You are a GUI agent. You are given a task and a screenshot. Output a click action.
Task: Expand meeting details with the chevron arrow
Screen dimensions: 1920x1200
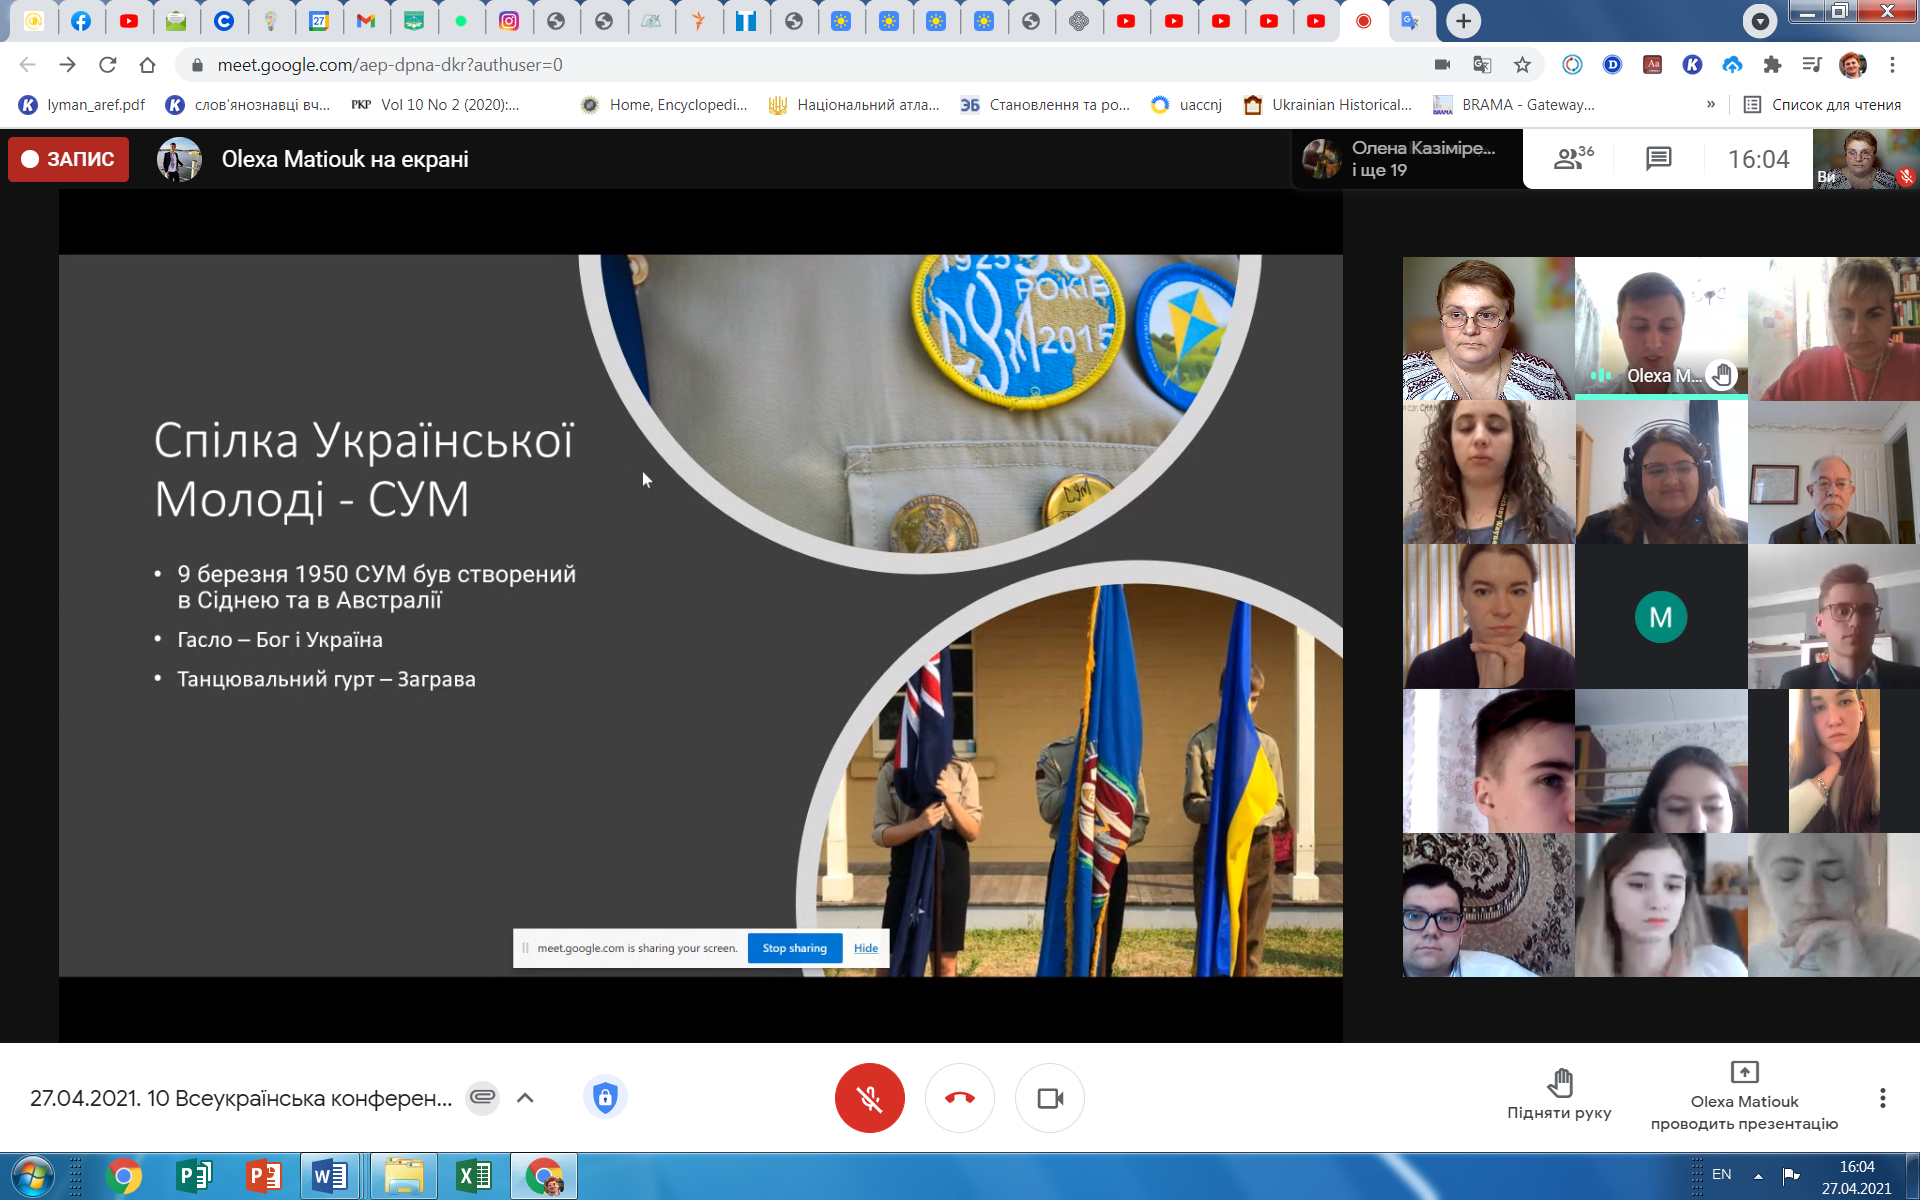pos(525,1098)
